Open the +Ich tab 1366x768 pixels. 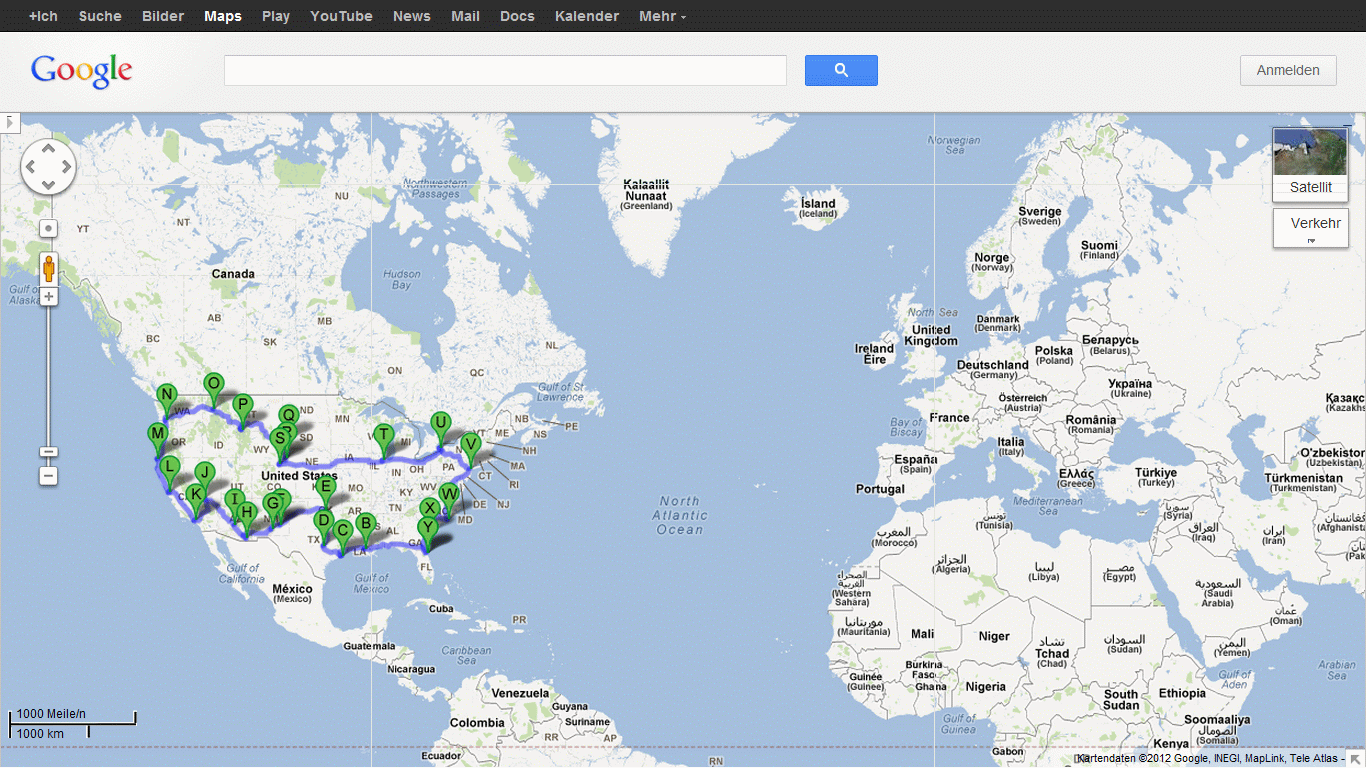tap(43, 16)
